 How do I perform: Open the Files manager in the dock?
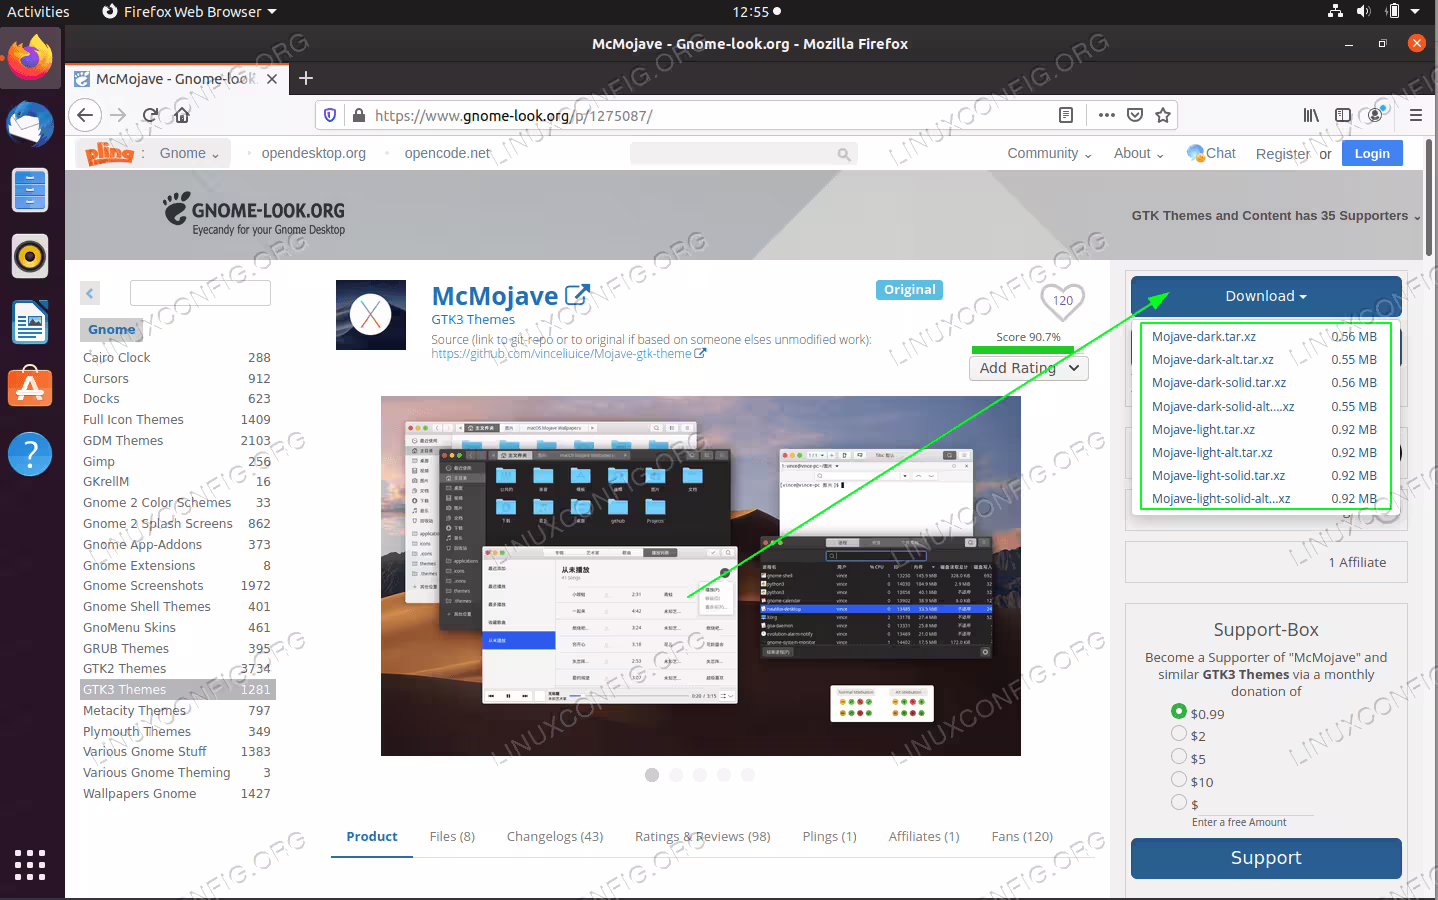(30, 190)
